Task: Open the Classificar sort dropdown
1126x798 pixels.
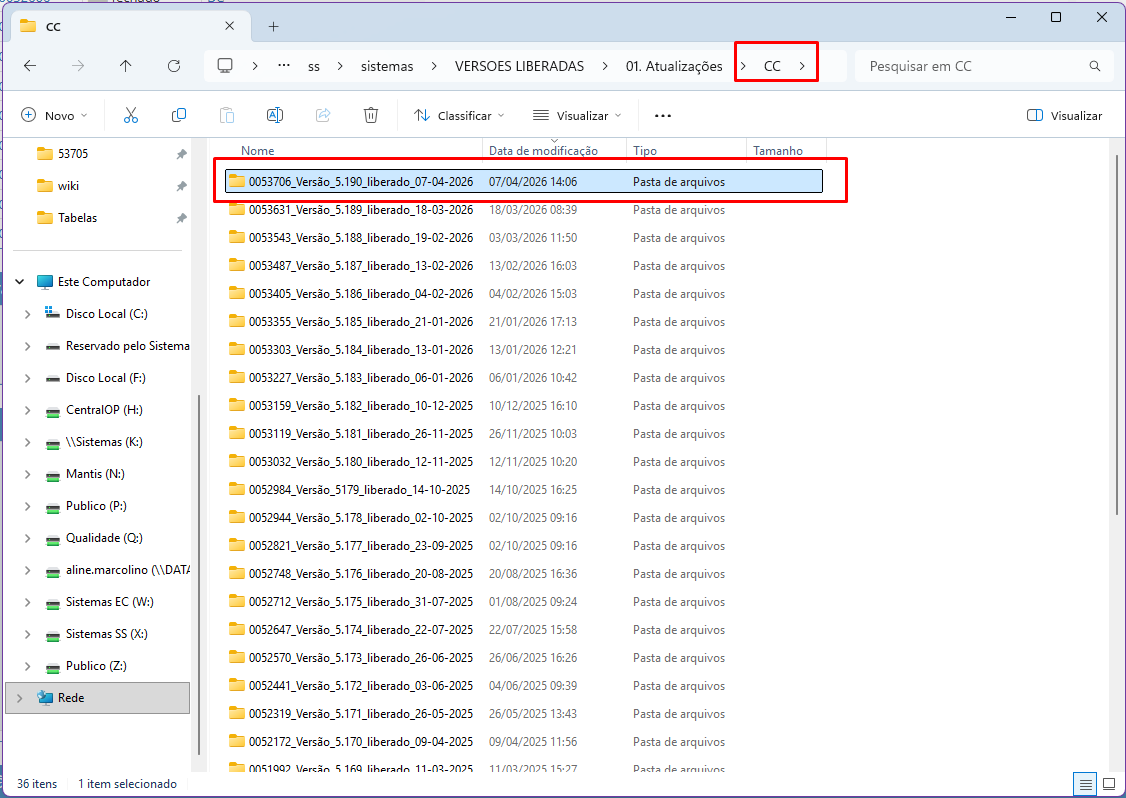Action: pyautogui.click(x=459, y=116)
